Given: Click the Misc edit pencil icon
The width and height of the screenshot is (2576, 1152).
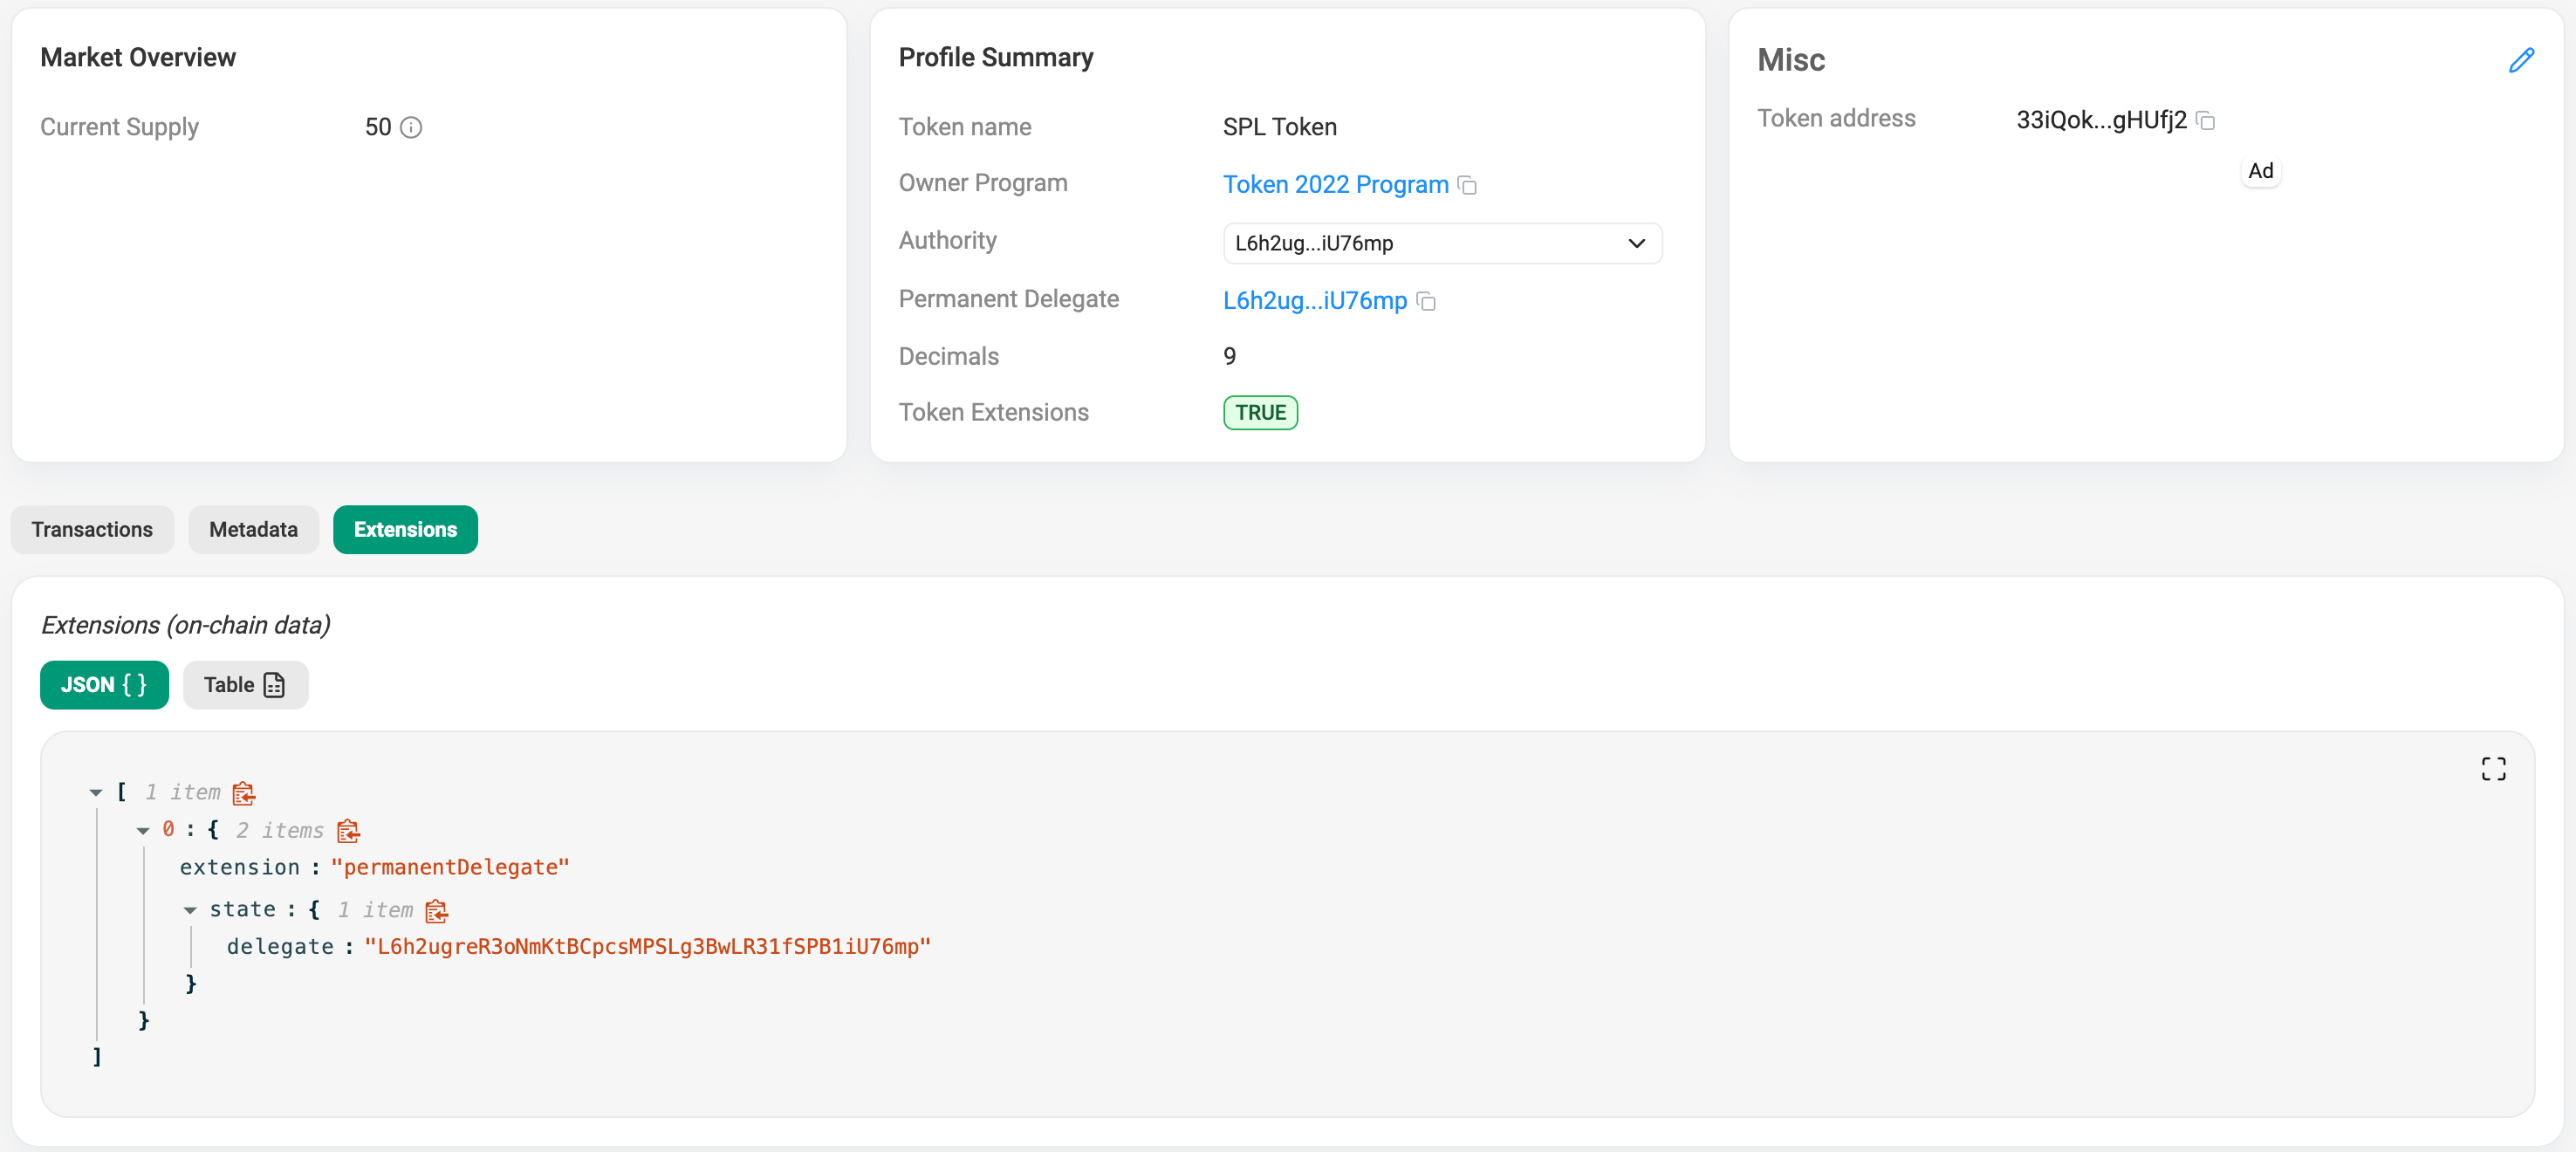Looking at the screenshot, I should (2520, 61).
